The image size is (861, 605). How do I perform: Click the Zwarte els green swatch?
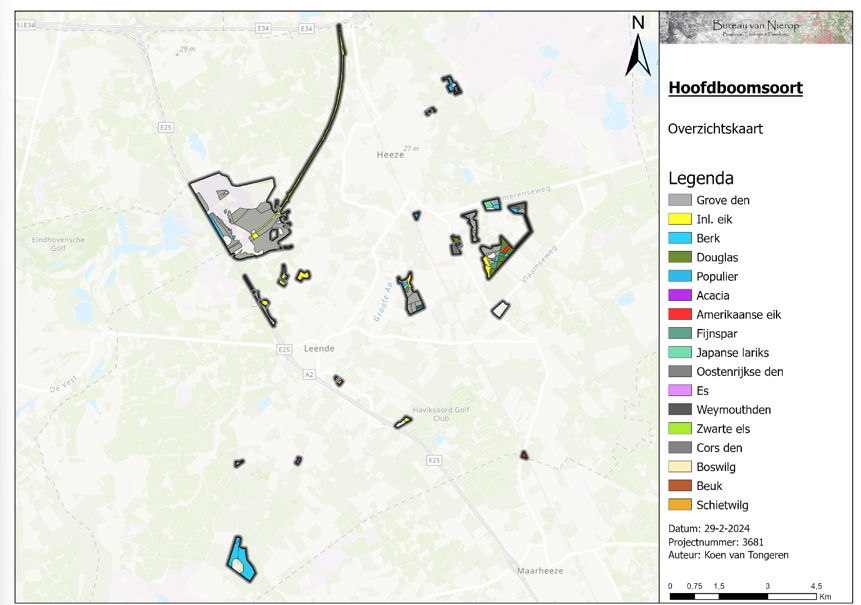click(679, 429)
